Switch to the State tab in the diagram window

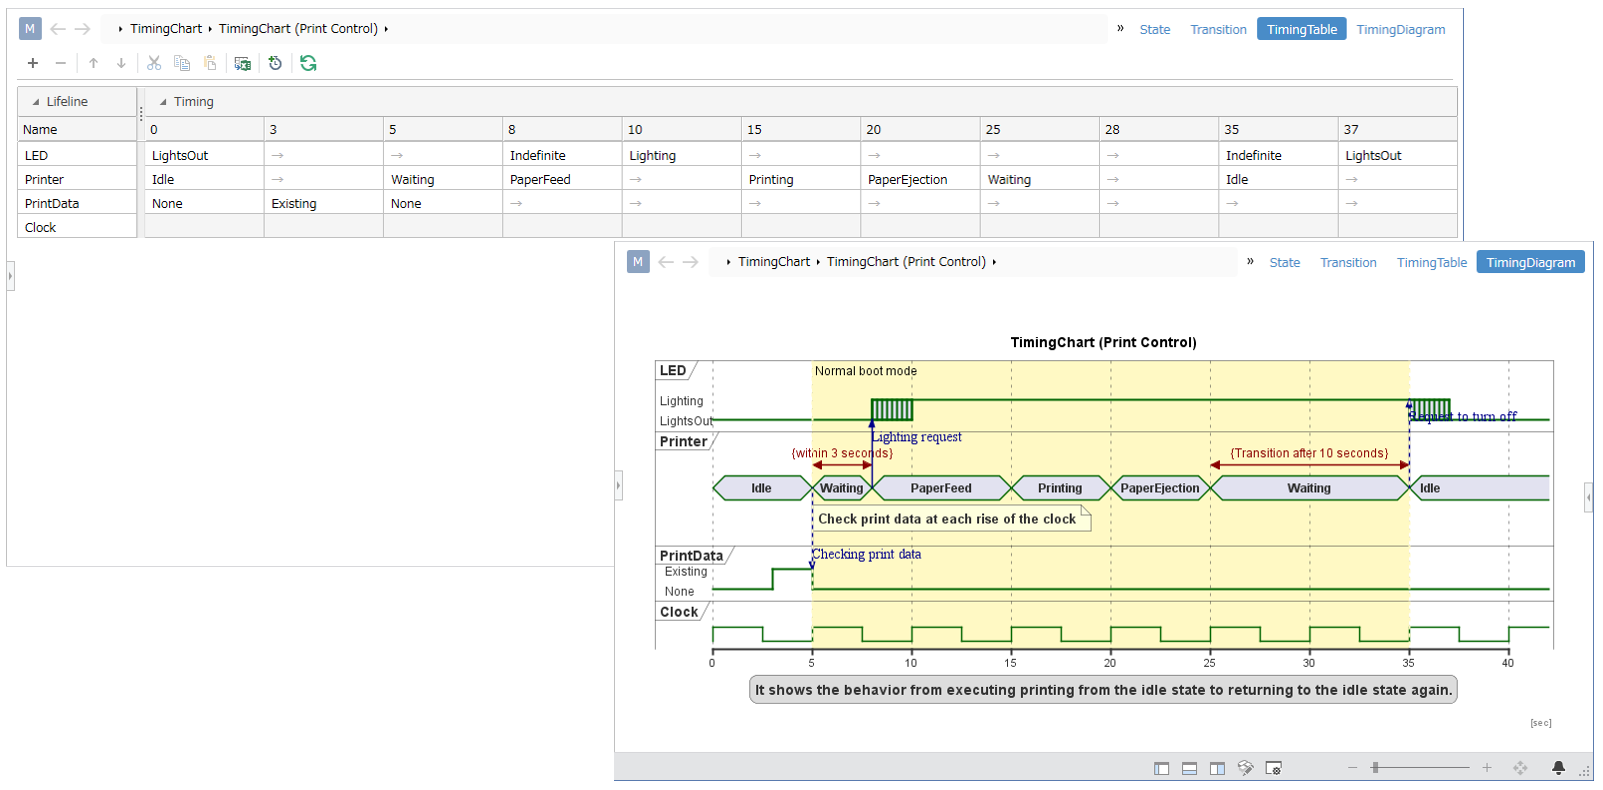click(1285, 263)
